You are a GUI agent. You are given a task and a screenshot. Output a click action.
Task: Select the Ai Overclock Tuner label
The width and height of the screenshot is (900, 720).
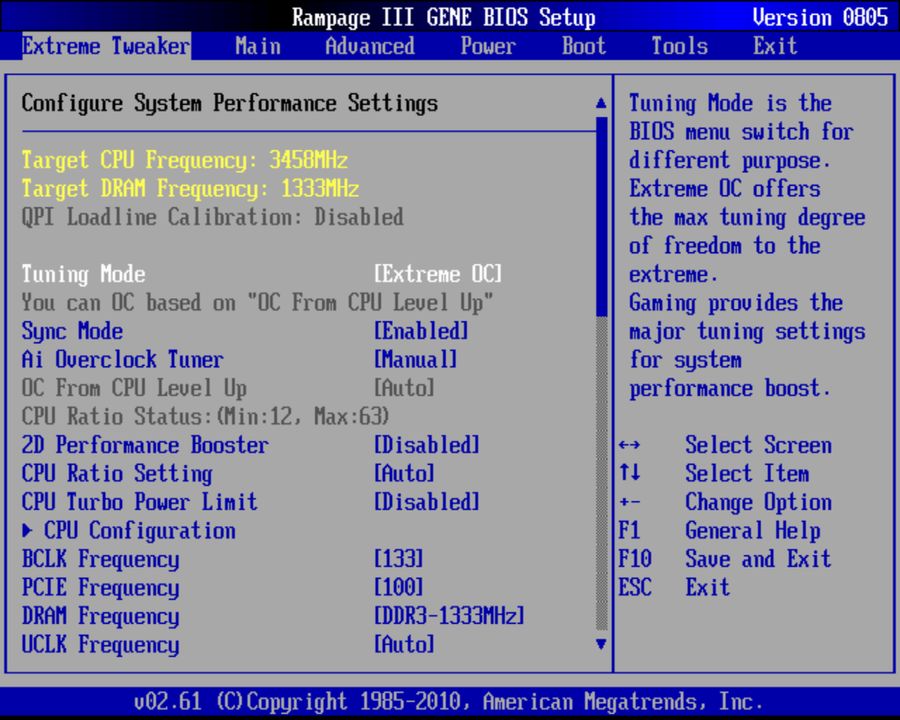coord(122,360)
